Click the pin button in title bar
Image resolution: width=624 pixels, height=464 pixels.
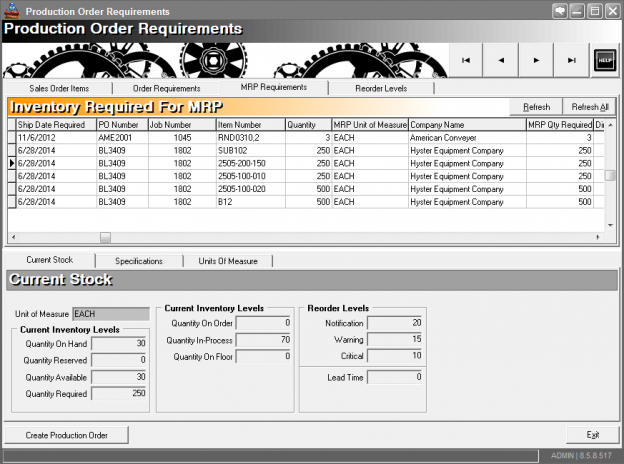coord(560,11)
